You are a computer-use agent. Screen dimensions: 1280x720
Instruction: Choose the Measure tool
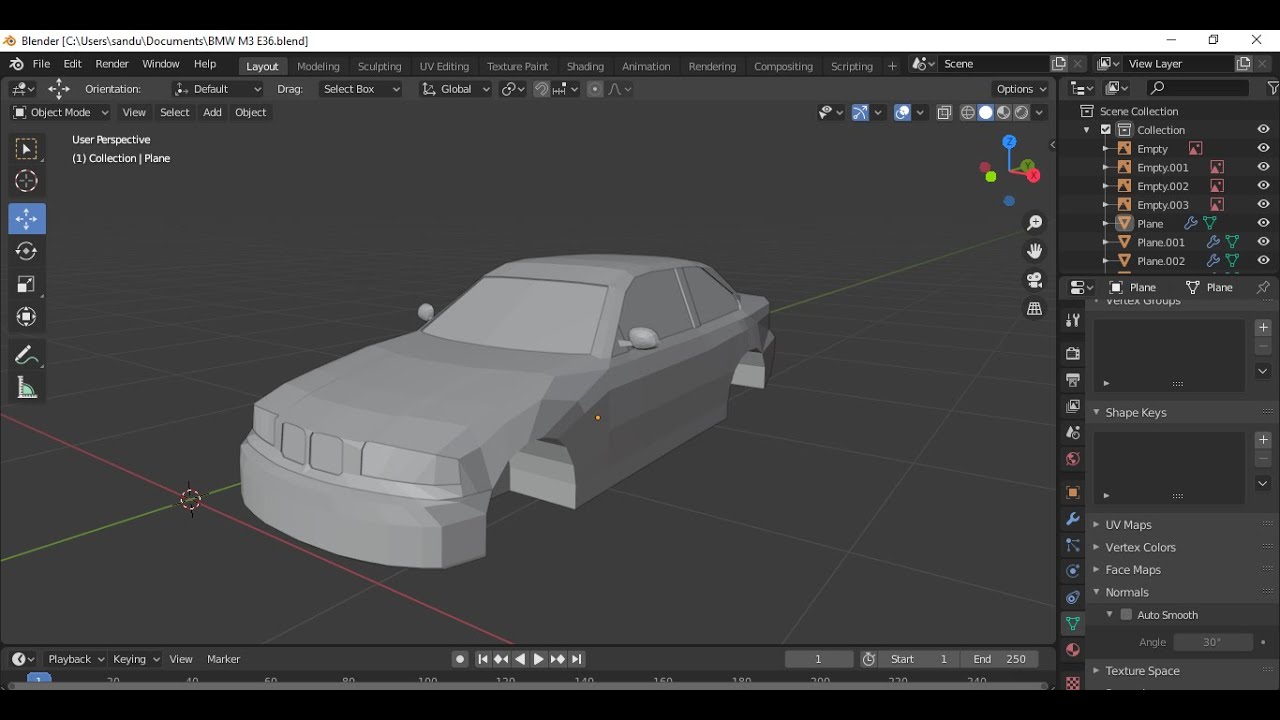26,389
